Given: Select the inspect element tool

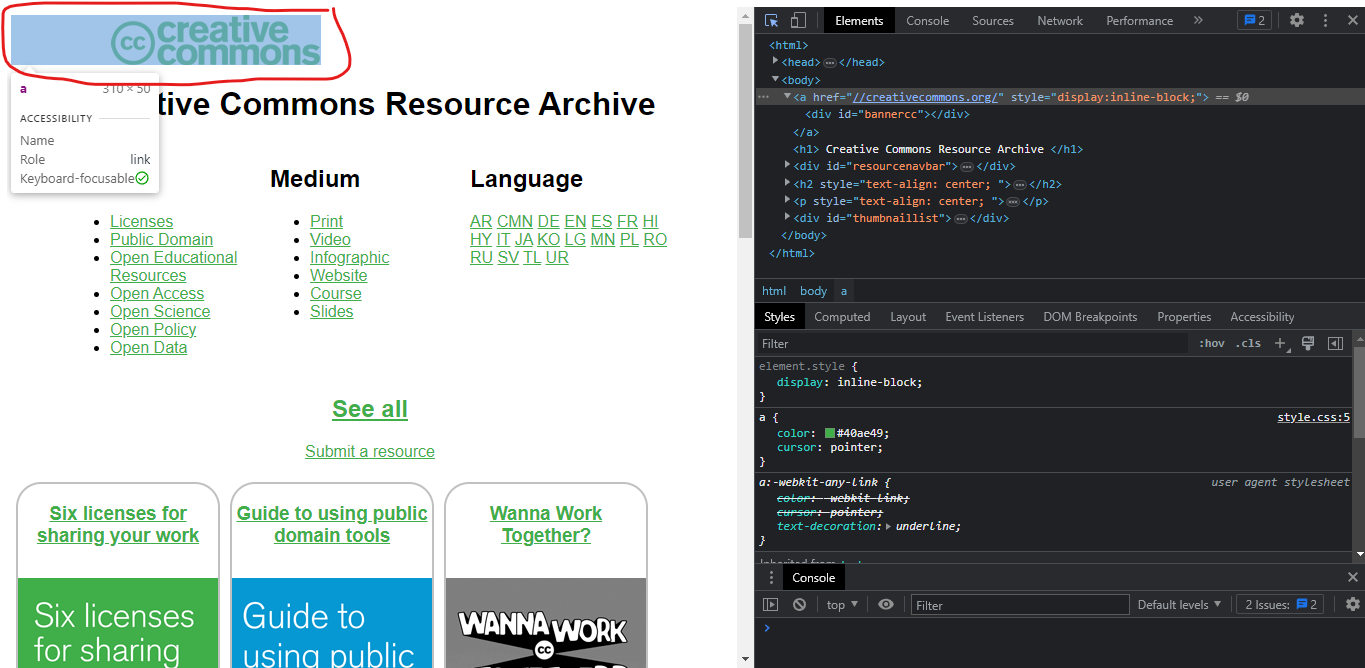Looking at the screenshot, I should tap(769, 20).
